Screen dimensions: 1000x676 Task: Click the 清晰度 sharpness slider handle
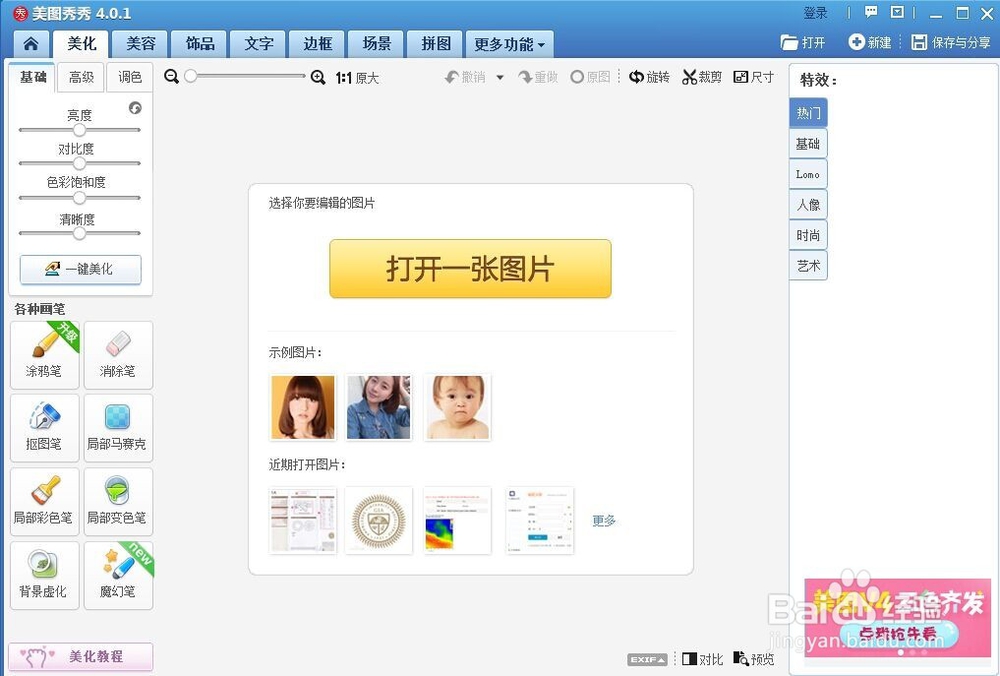pos(79,233)
